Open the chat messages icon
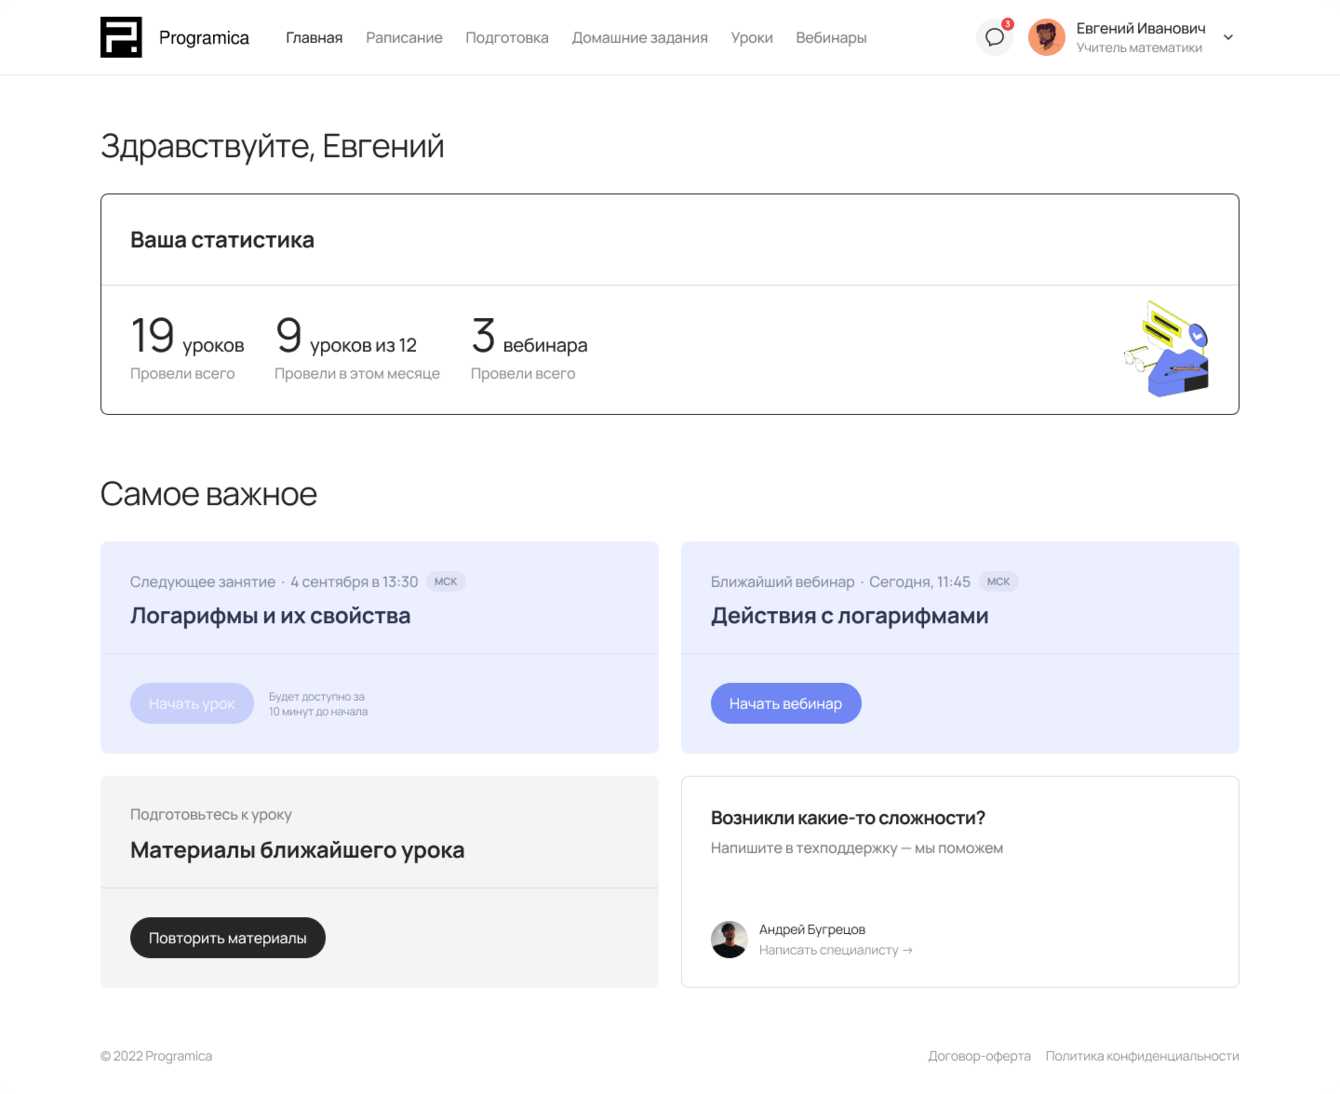Viewport: 1340px width, 1094px height. (994, 38)
